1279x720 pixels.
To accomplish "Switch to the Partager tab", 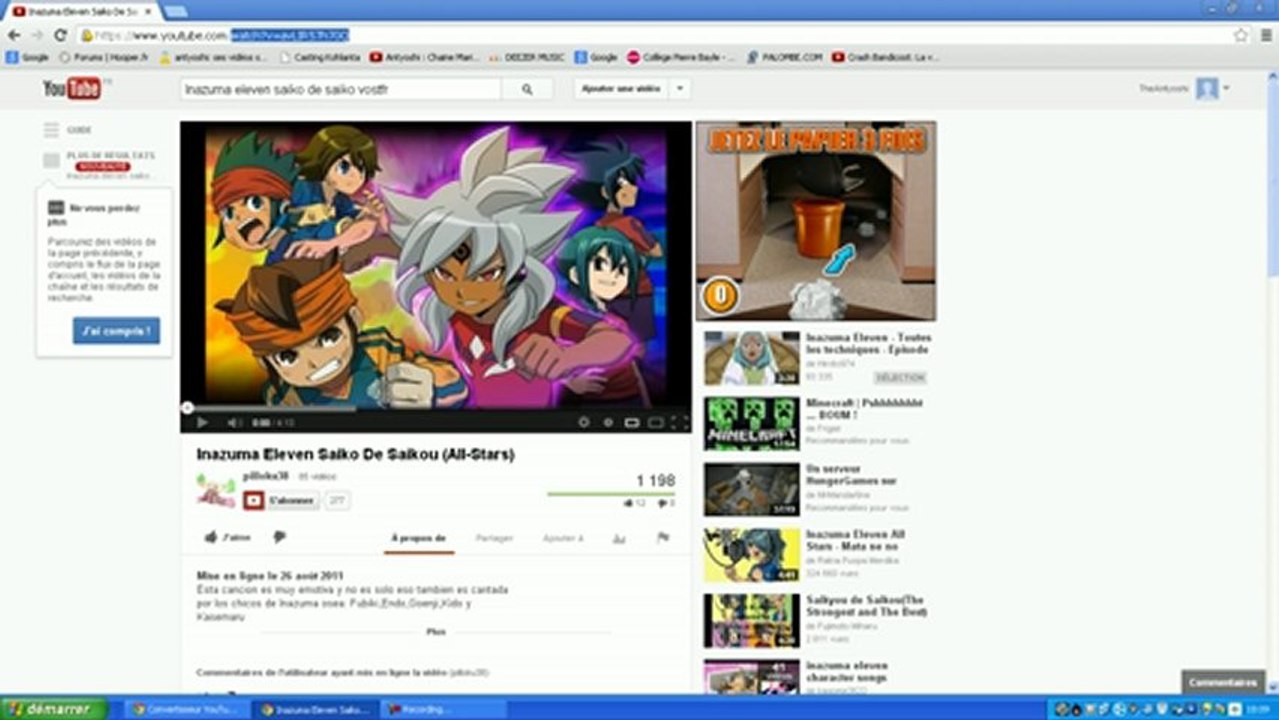I will pos(494,538).
